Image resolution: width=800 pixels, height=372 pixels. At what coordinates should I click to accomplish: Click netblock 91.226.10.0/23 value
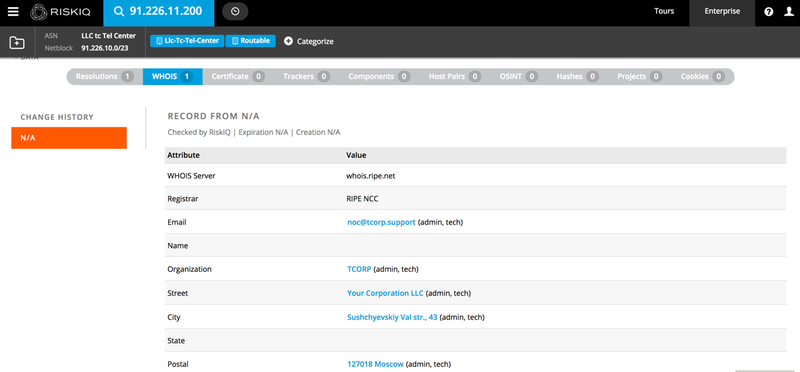click(105, 48)
